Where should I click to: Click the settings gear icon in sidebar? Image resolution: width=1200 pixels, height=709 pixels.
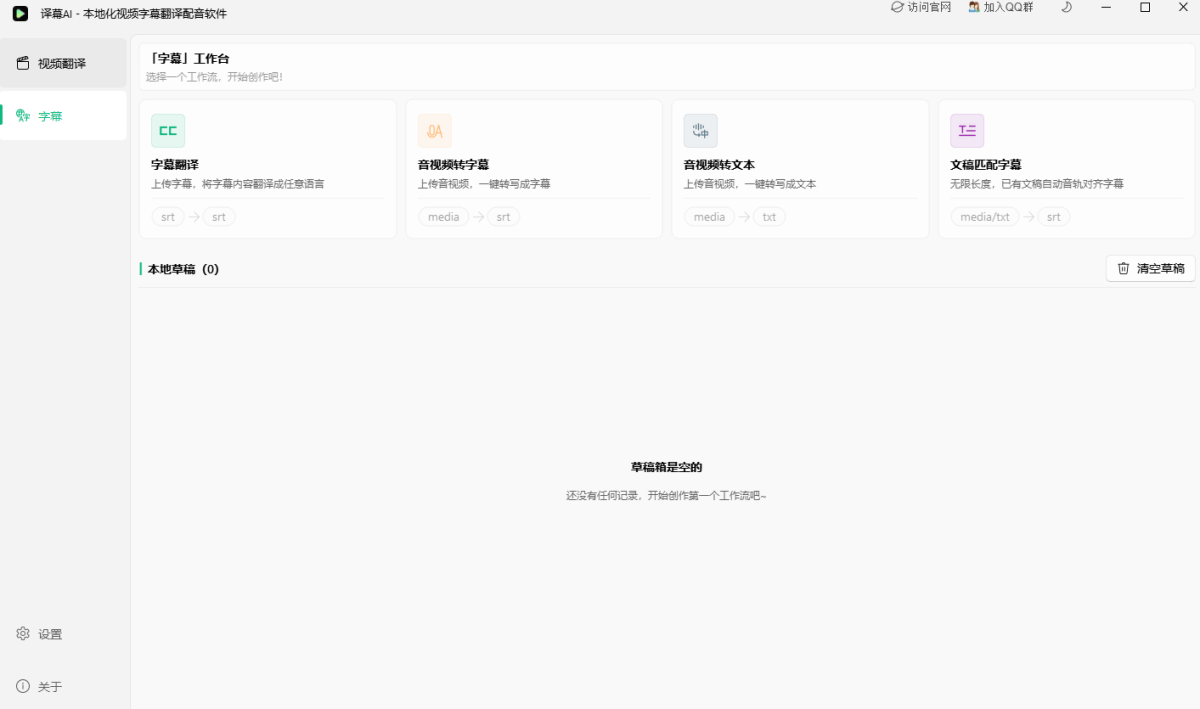tap(23, 634)
